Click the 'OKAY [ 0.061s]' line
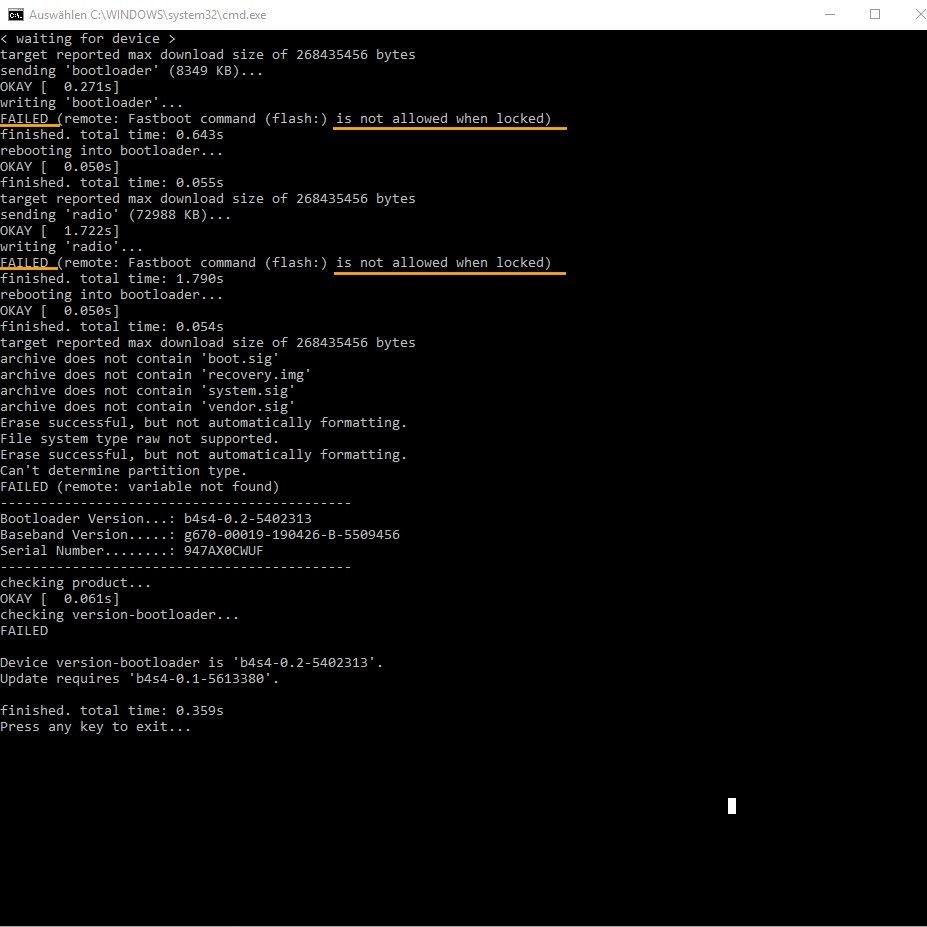This screenshot has height=927, width=927. point(60,598)
